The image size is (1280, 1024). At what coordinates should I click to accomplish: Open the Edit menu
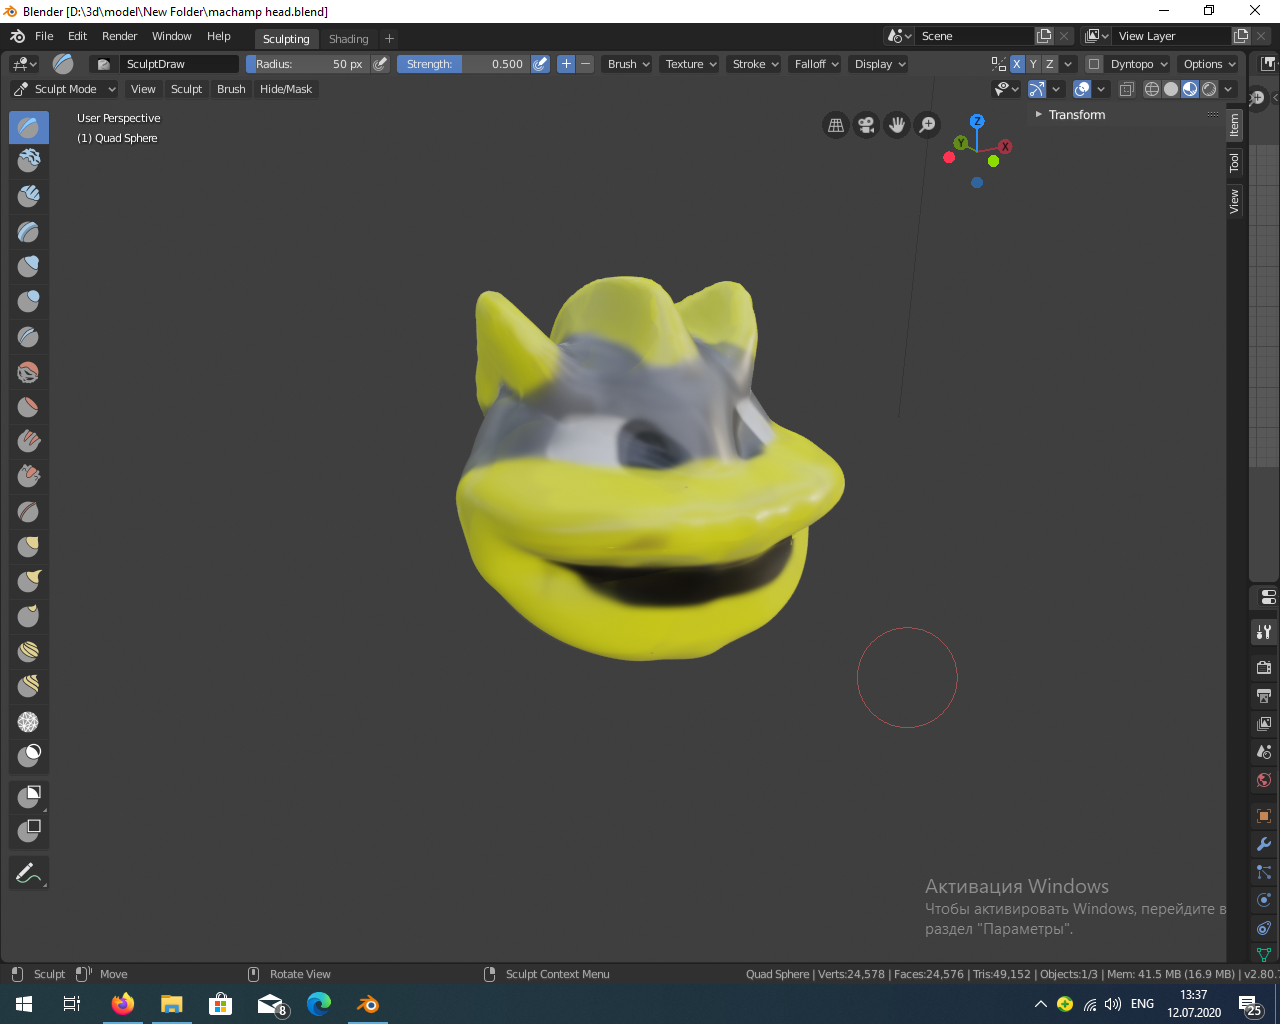[x=78, y=36]
